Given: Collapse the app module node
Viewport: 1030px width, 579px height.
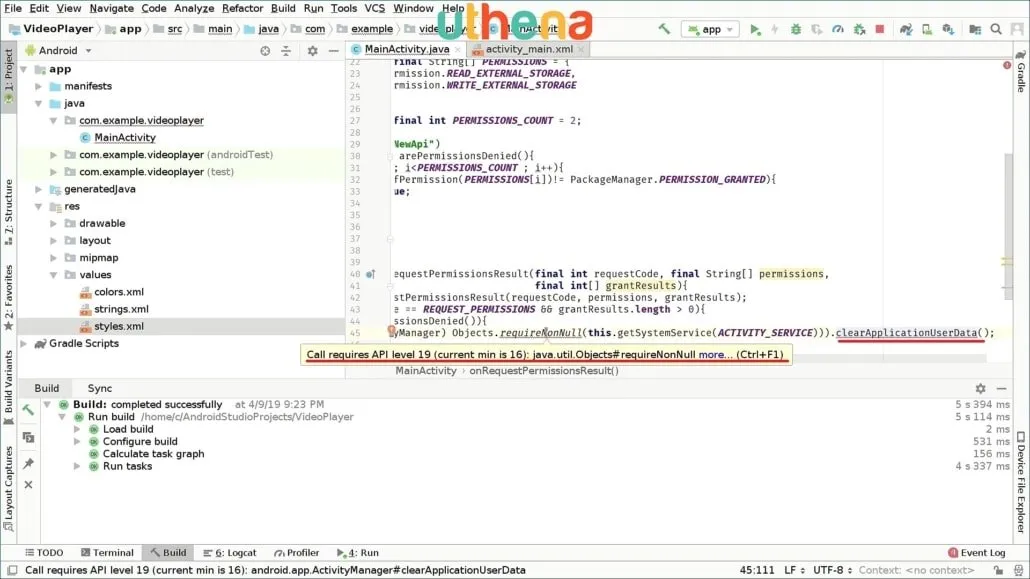Looking at the screenshot, I should pyautogui.click(x=24, y=69).
